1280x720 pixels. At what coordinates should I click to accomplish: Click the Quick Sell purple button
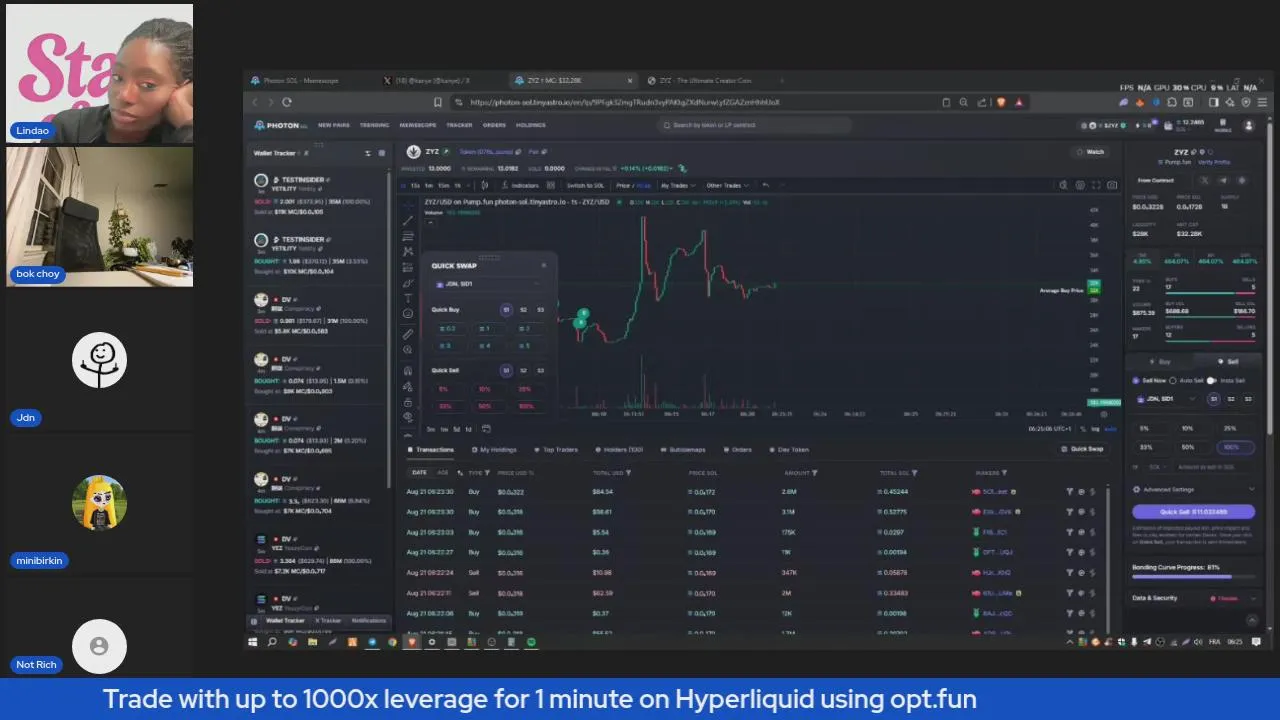click(x=1193, y=512)
